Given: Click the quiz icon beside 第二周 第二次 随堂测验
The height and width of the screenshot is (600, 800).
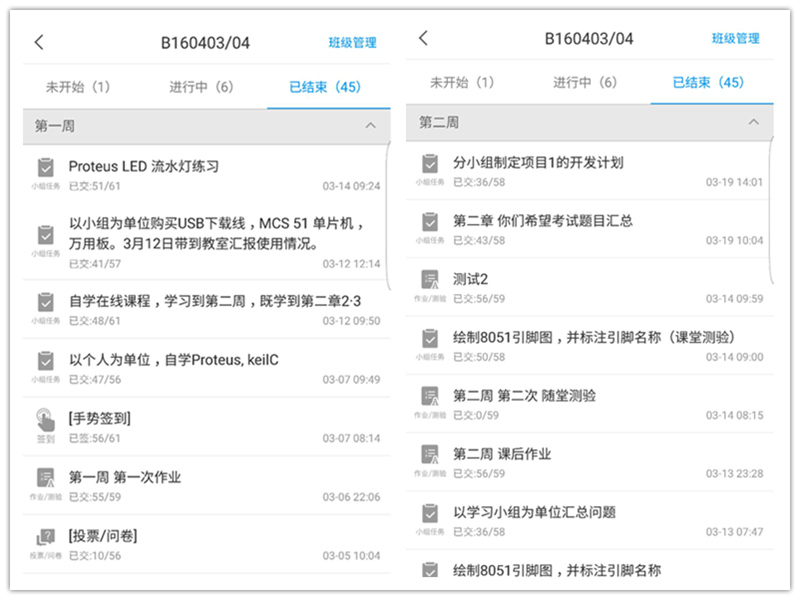Looking at the screenshot, I should [x=429, y=396].
